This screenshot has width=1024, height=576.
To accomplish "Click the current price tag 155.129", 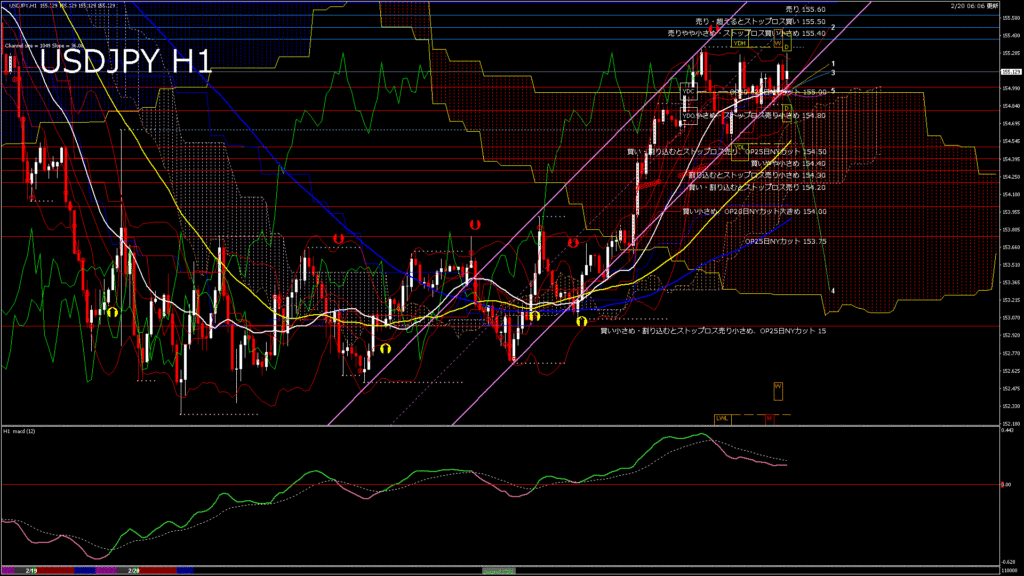I will [1011, 71].
